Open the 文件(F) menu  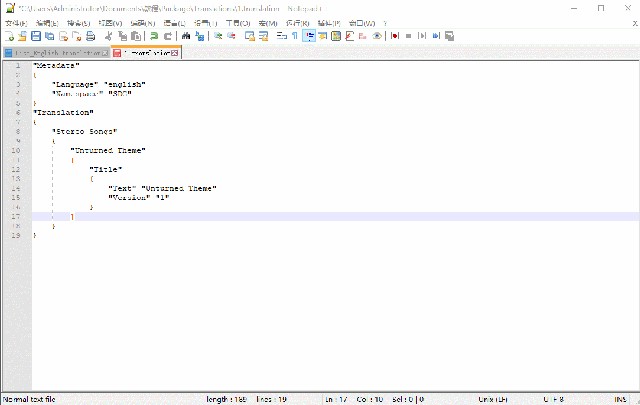pos(16,22)
